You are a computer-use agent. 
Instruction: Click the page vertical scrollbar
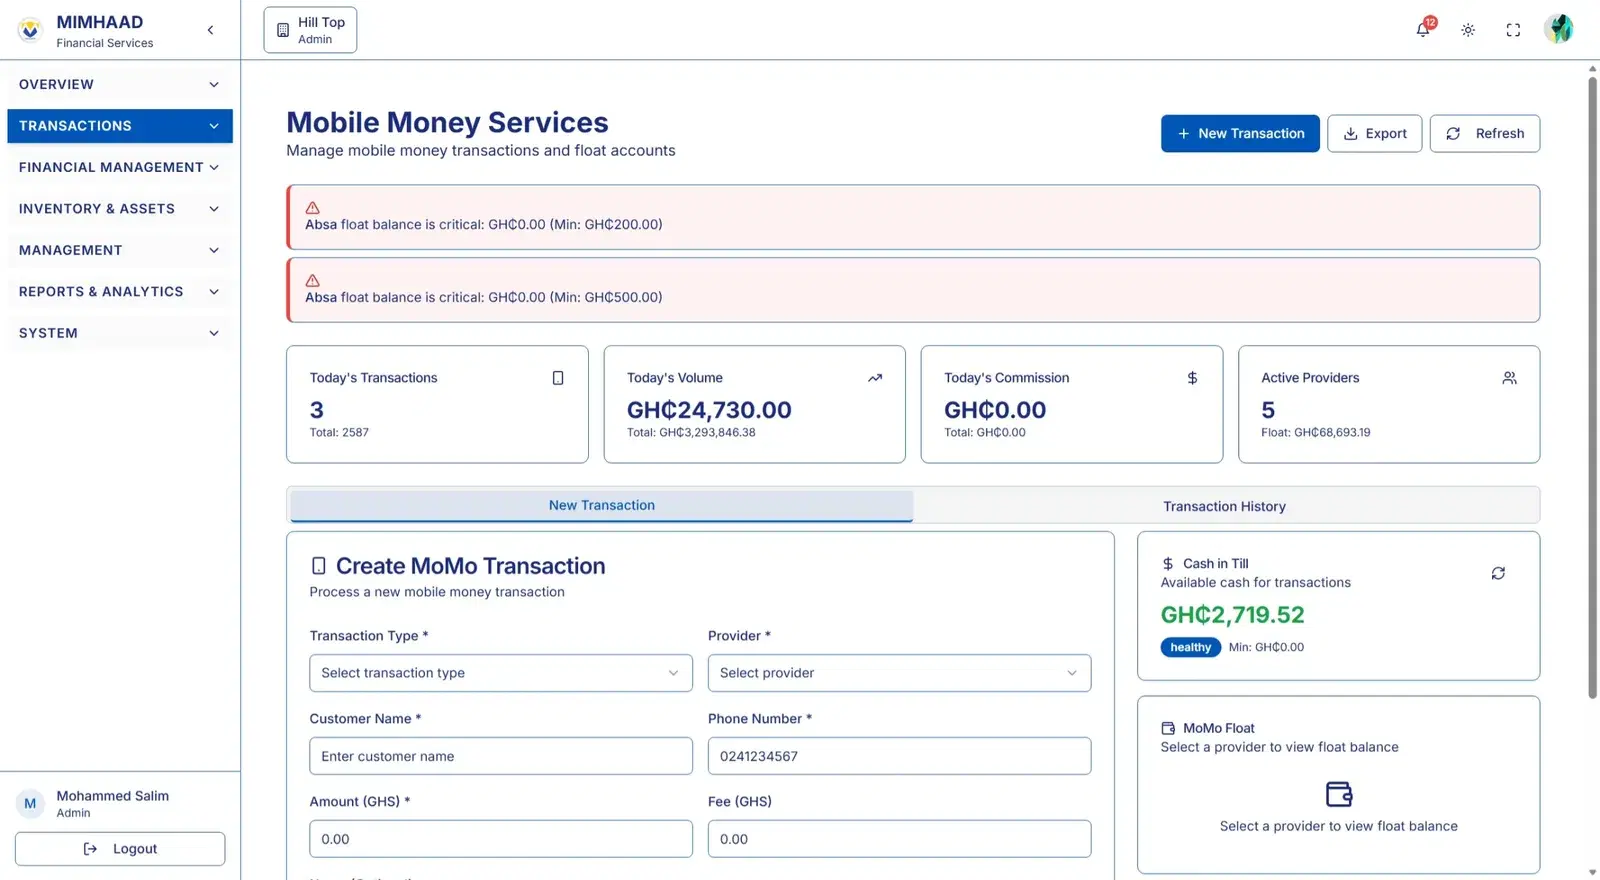1593,387
